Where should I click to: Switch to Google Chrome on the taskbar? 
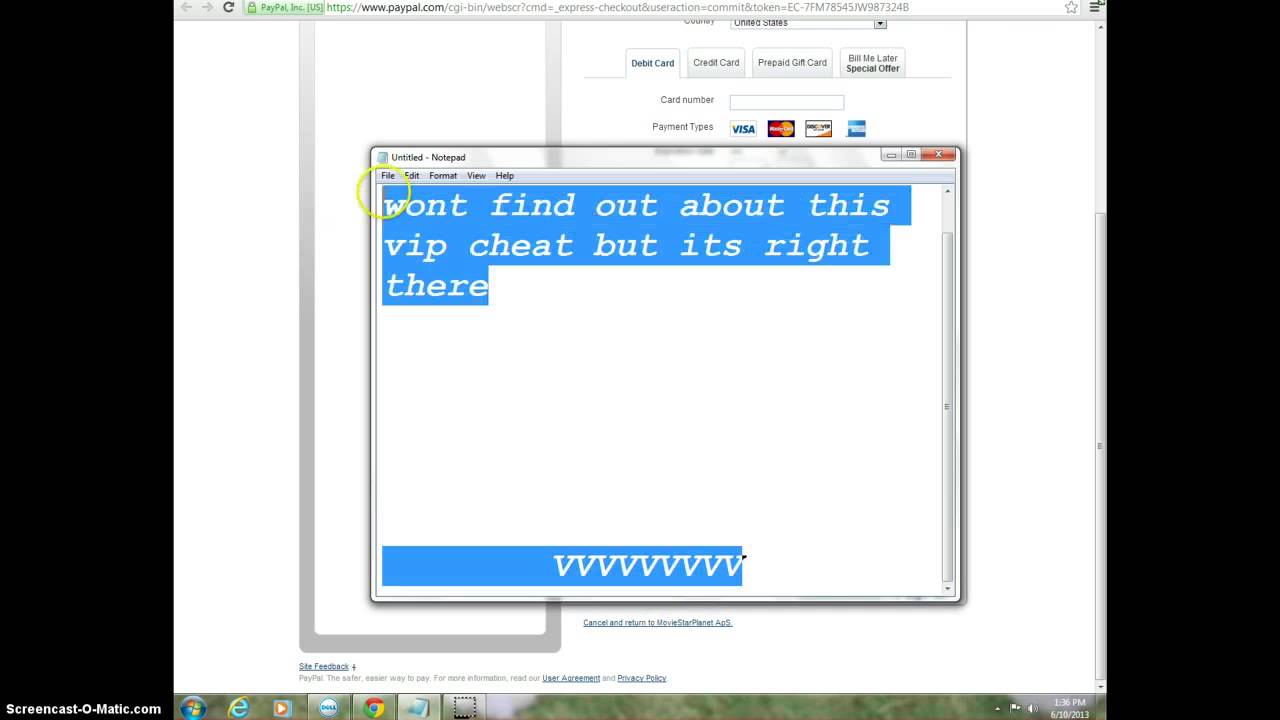point(374,708)
